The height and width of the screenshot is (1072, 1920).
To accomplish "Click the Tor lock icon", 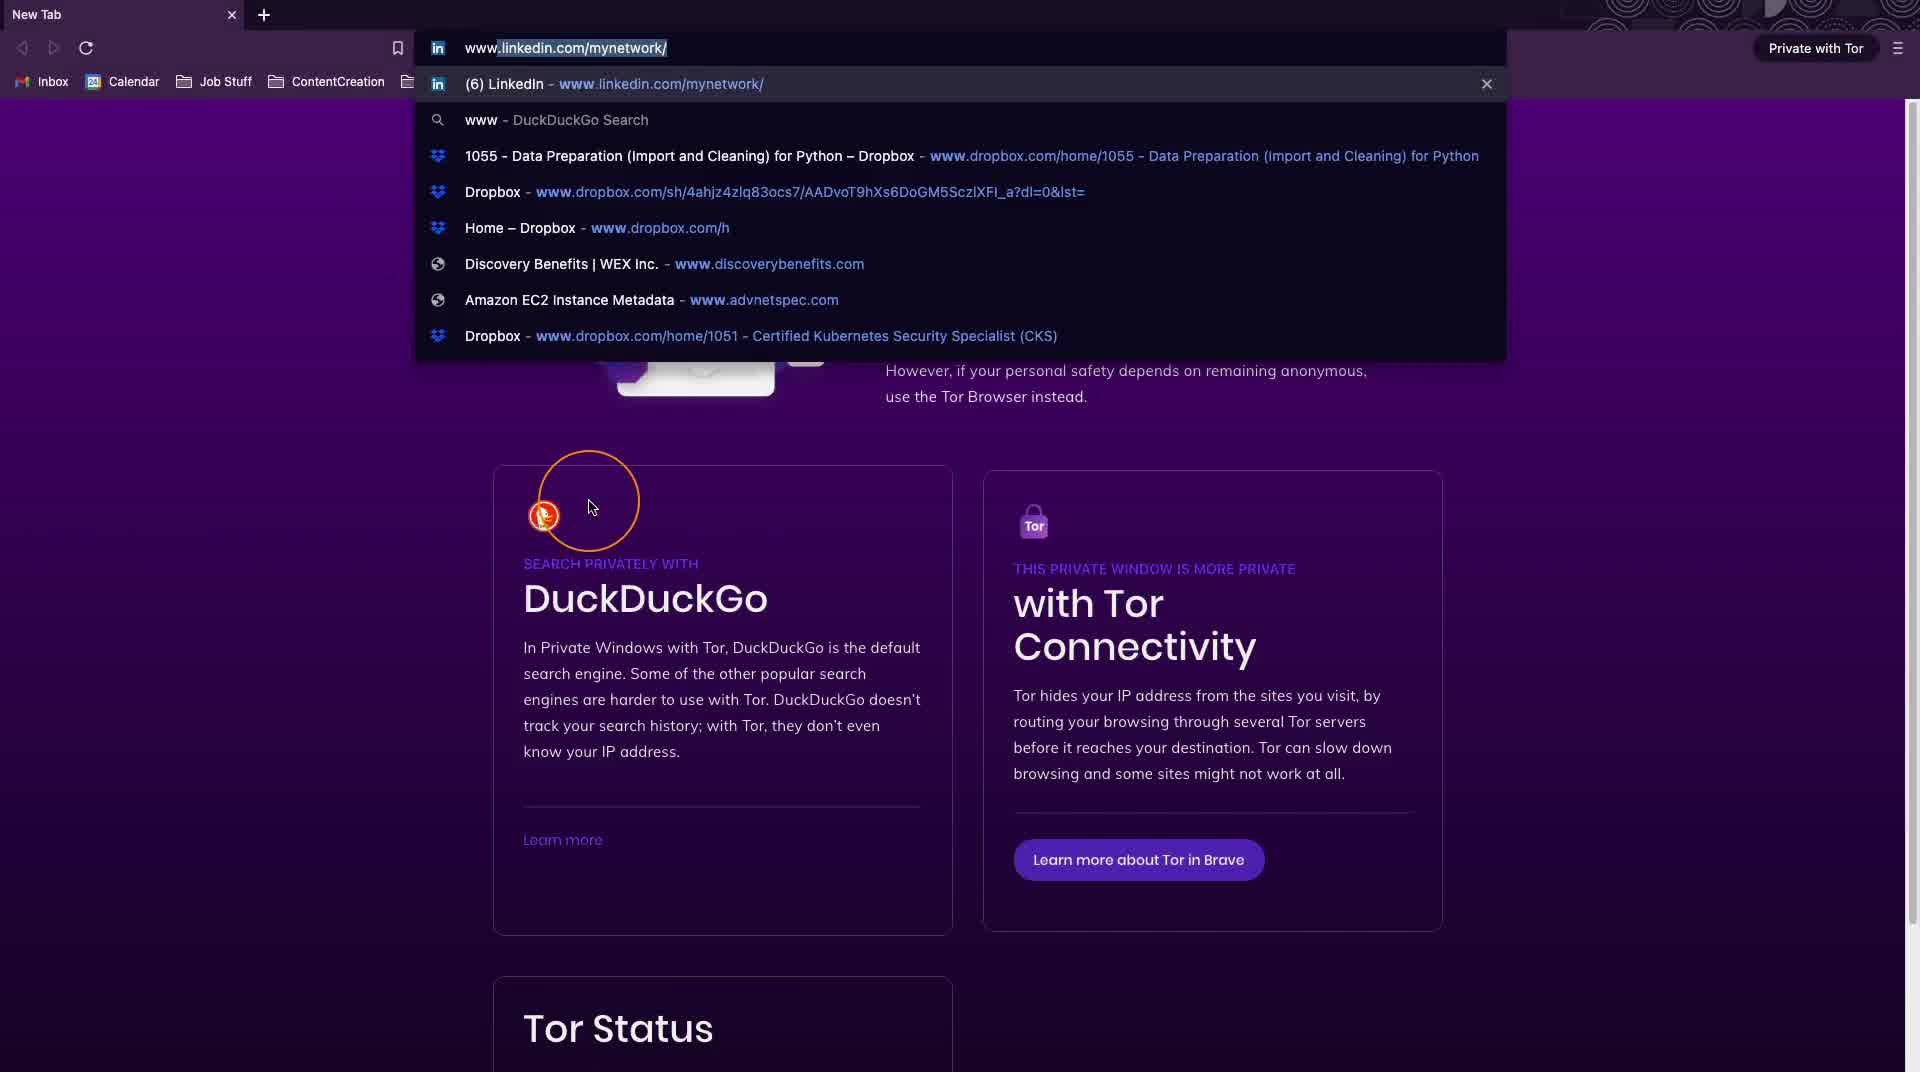I will click(x=1034, y=522).
